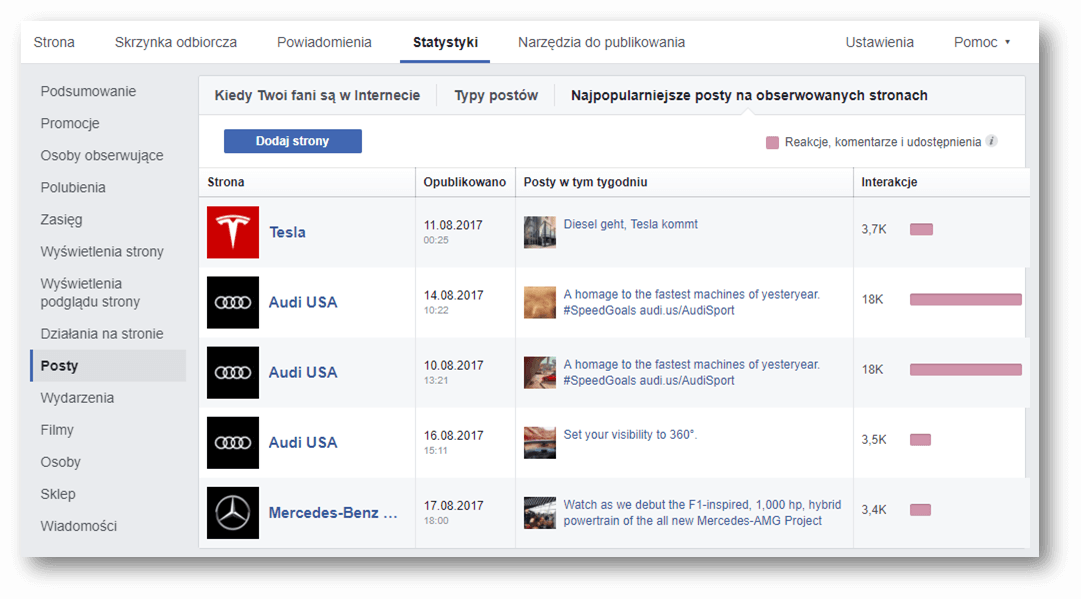The width and height of the screenshot is (1081, 599).
Task: Click the Posty w tym tygodniu header
Action: [585, 182]
